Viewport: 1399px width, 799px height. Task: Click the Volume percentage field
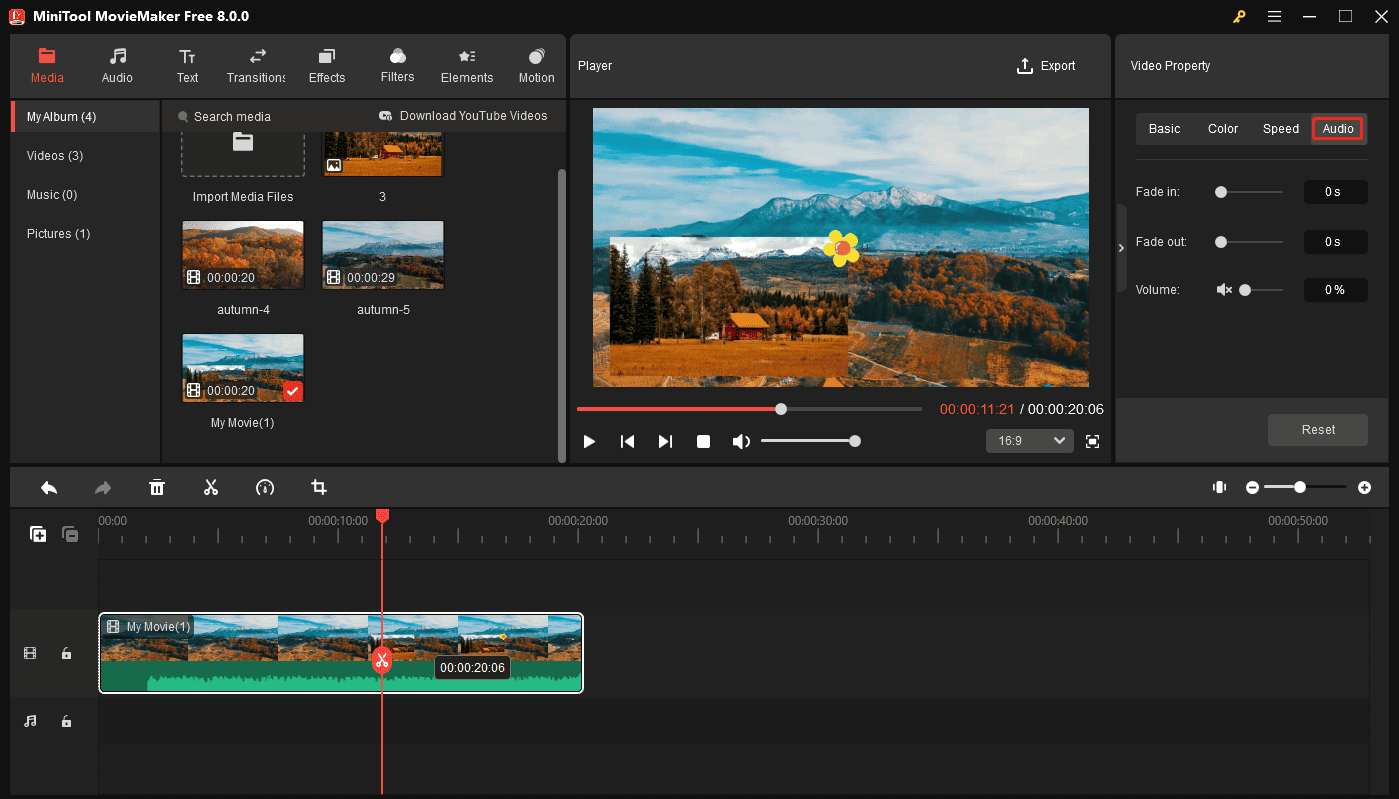(1336, 290)
